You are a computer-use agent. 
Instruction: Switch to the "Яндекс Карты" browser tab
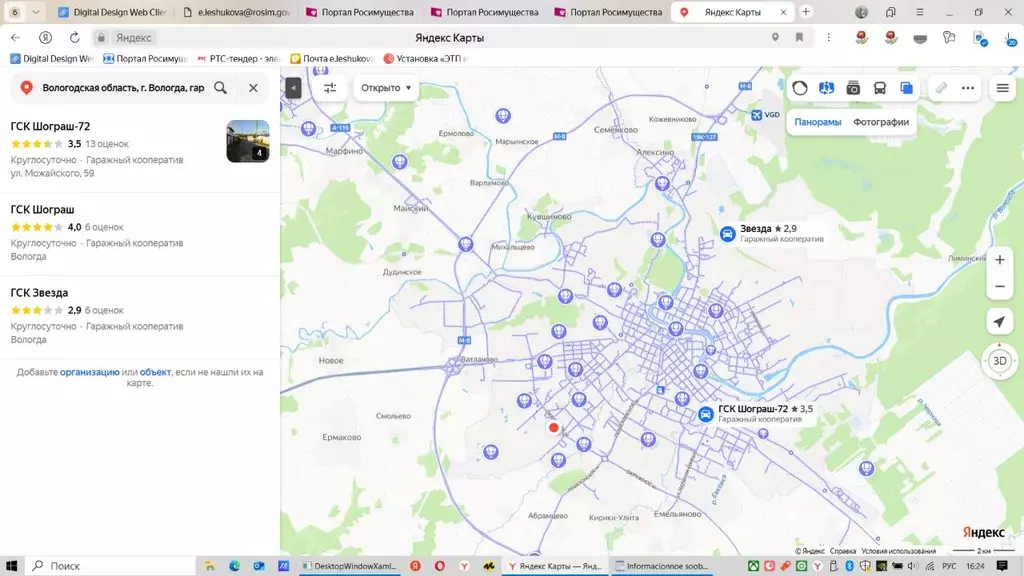[733, 12]
